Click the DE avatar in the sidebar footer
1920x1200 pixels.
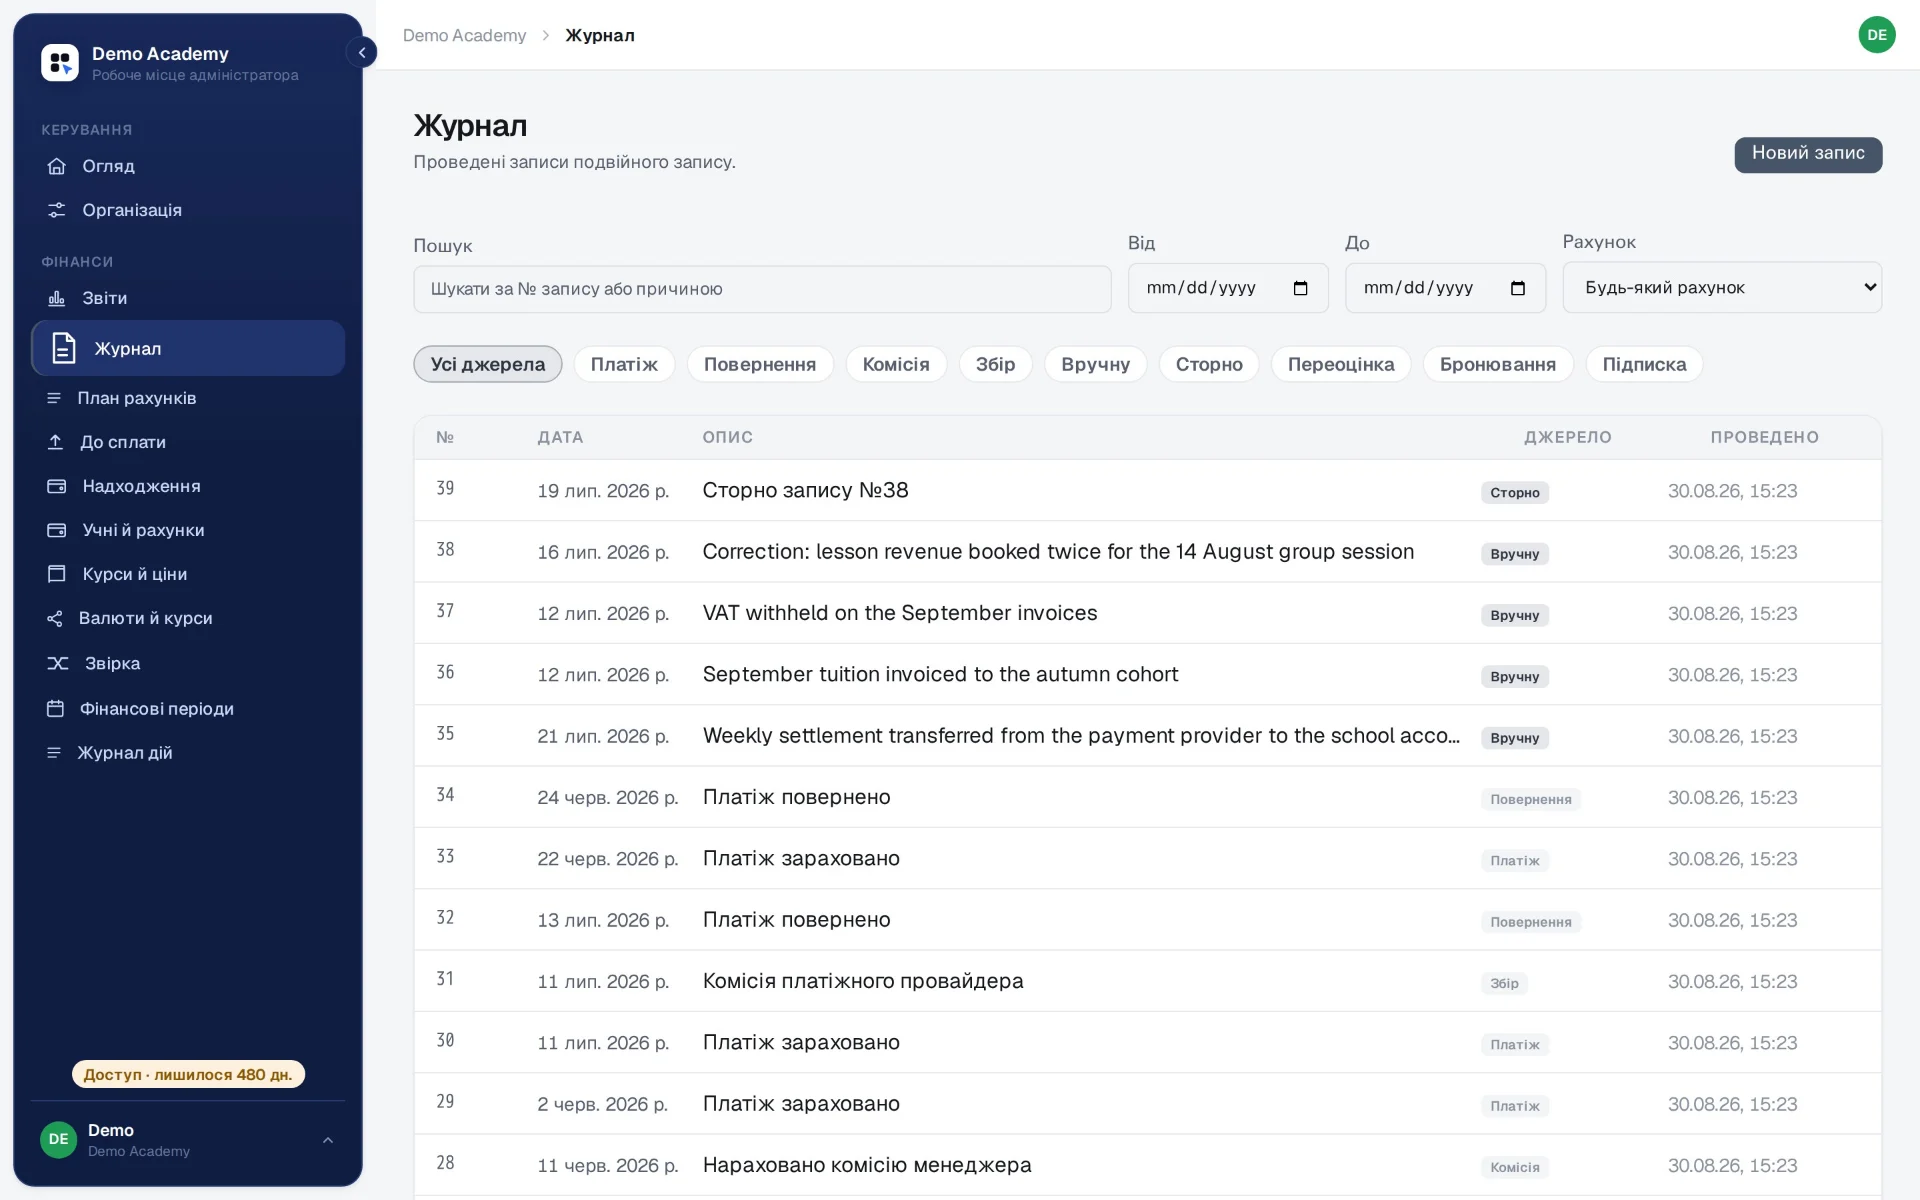59,1139
